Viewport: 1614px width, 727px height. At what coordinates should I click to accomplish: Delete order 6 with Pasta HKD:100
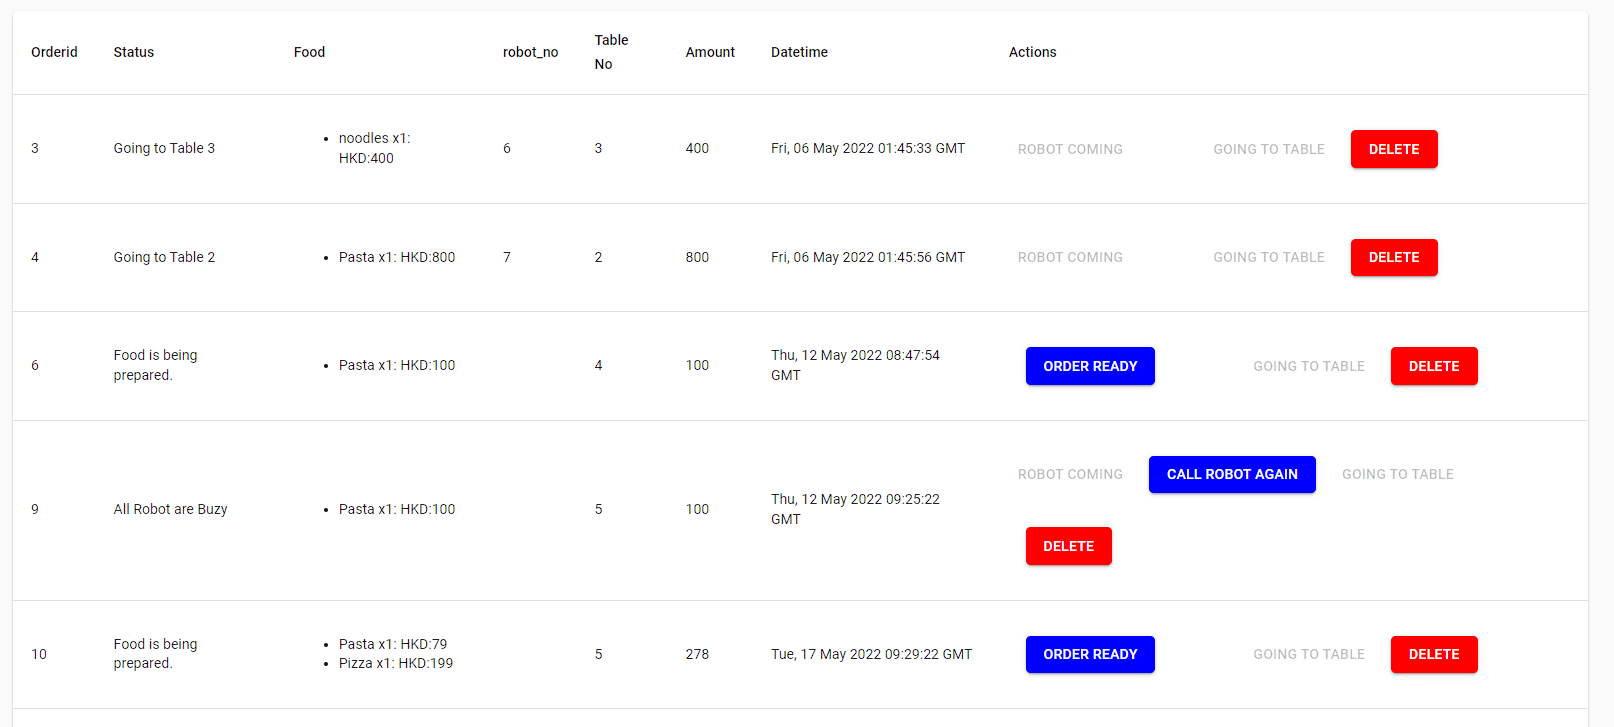point(1434,365)
